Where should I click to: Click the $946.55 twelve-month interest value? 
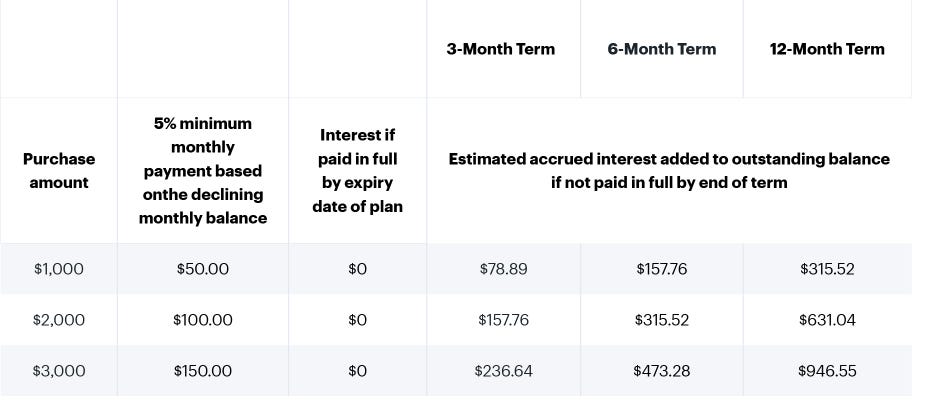pos(827,371)
